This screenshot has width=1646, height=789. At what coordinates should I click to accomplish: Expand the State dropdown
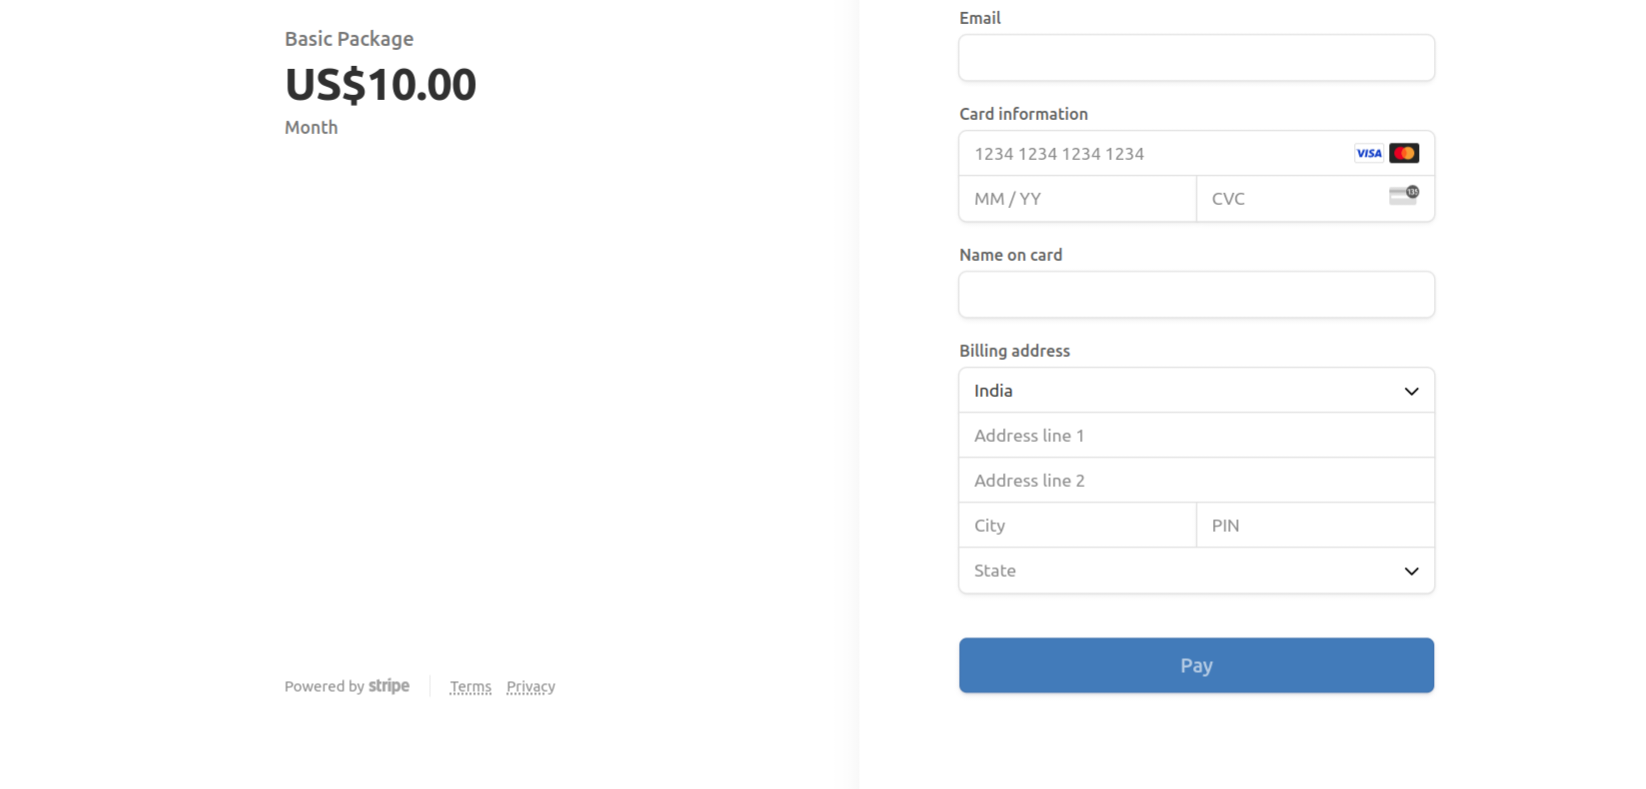point(1196,571)
